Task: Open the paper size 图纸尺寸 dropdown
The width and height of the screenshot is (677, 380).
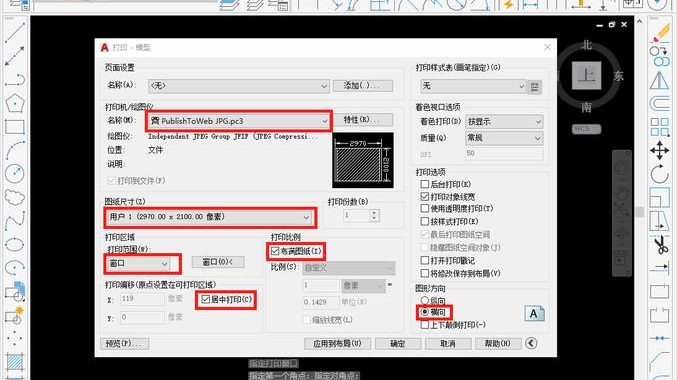Action: [209, 217]
